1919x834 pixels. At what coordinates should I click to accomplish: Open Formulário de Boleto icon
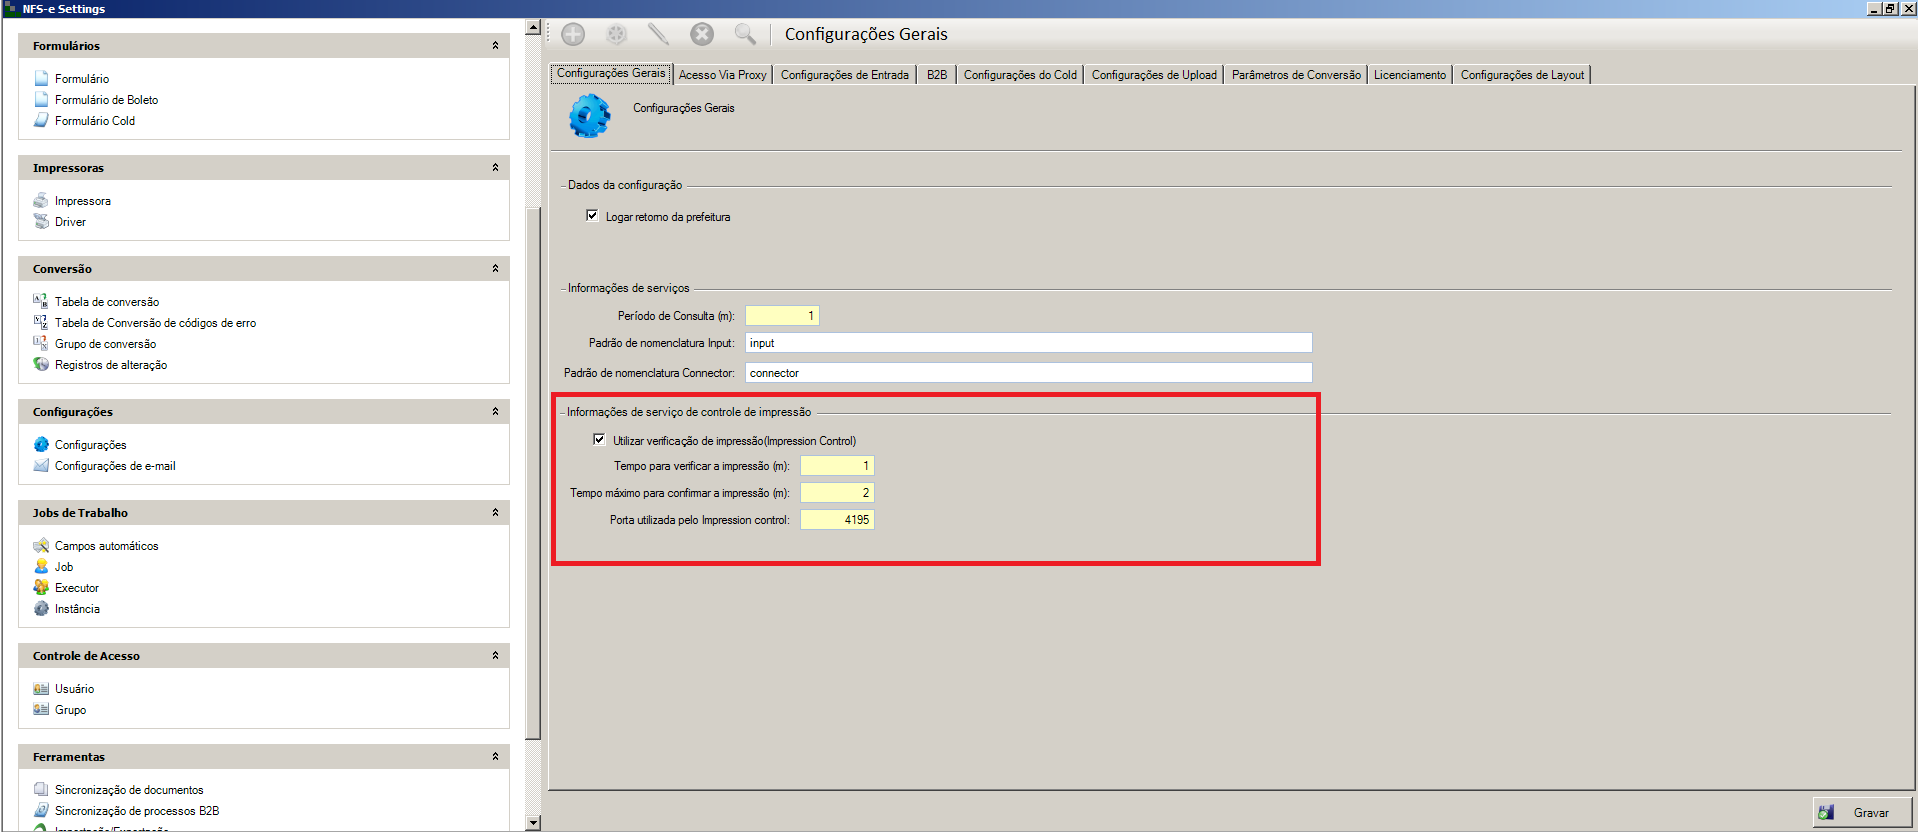(x=41, y=99)
